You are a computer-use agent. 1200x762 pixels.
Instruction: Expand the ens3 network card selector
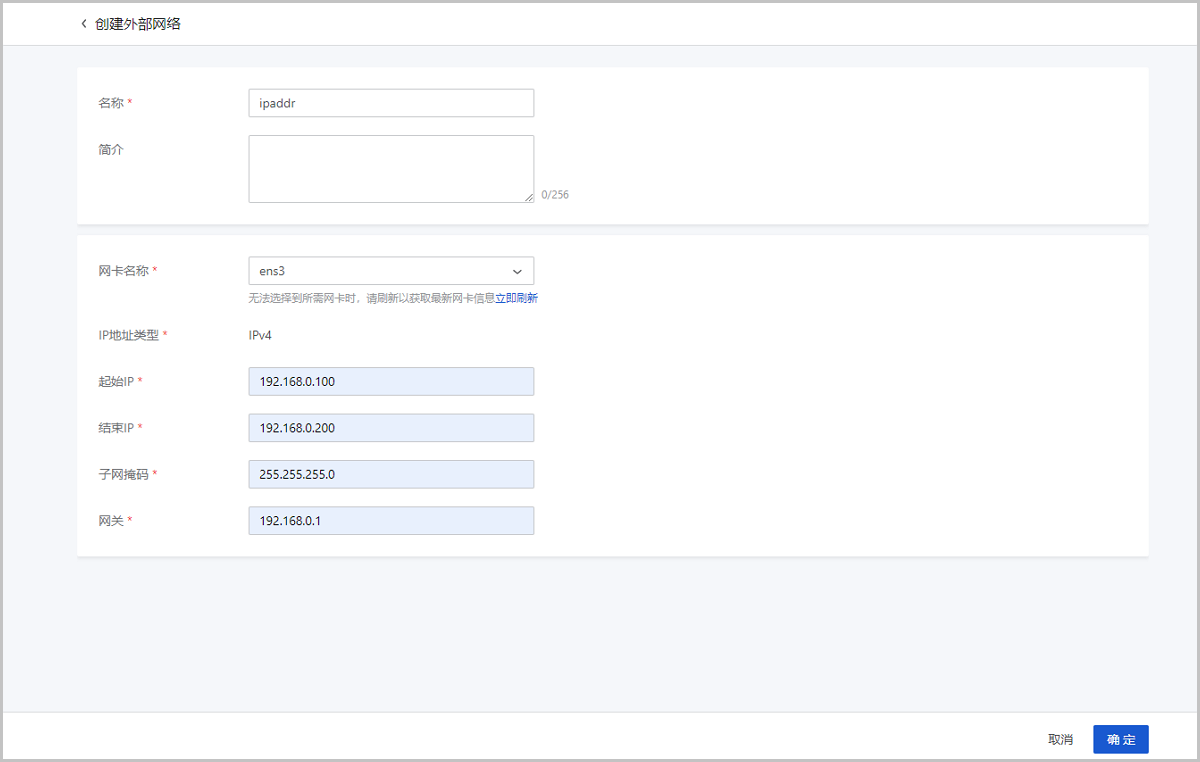[517, 270]
